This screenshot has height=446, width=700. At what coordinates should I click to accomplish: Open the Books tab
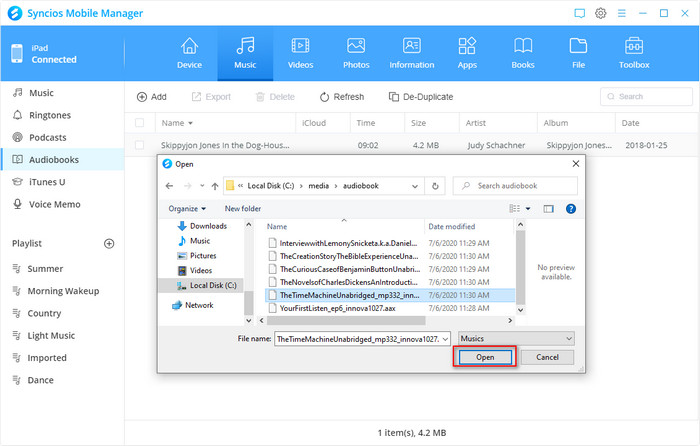pos(523,54)
